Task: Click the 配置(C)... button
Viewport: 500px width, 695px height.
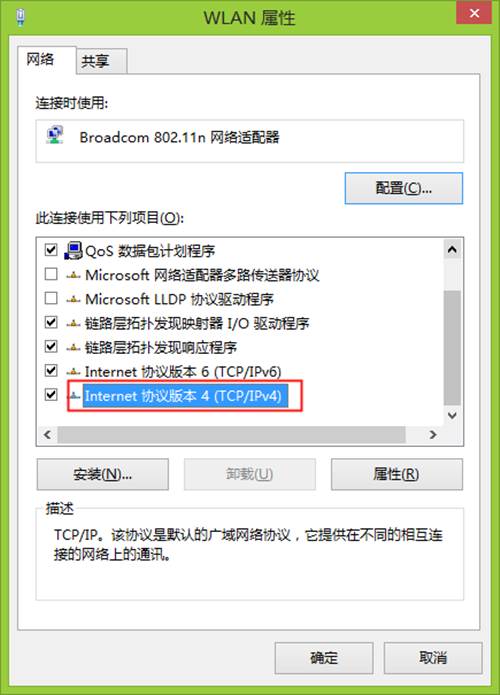Action: (404, 188)
